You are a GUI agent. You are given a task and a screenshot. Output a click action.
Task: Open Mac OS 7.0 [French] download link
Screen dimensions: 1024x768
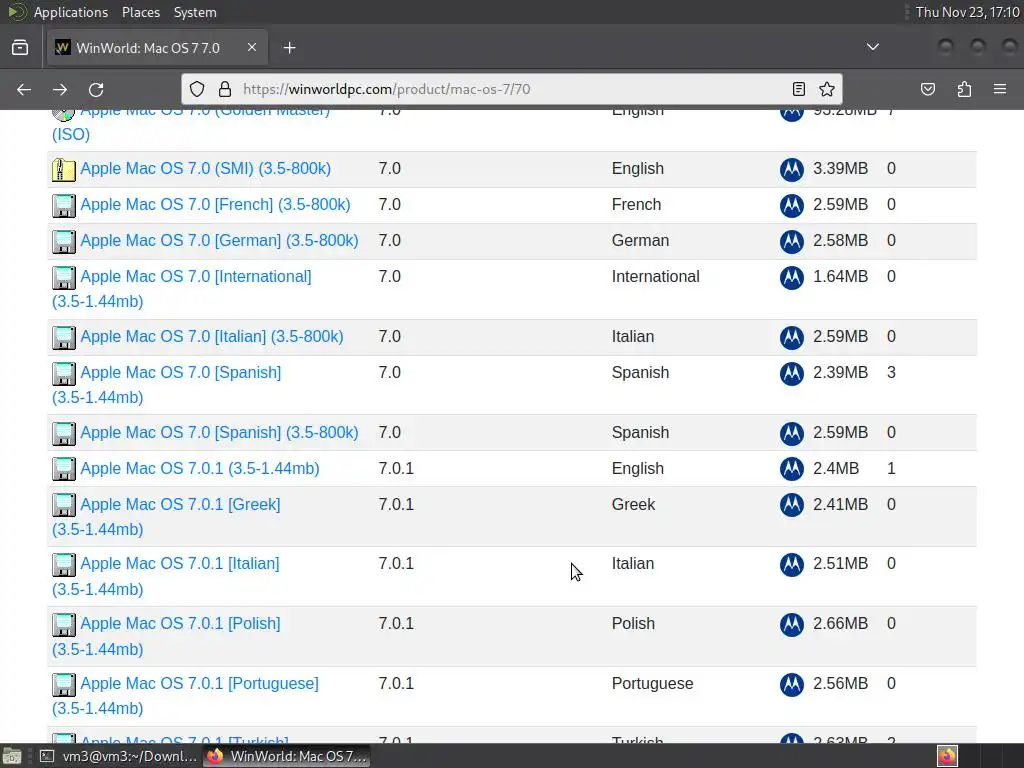click(215, 204)
